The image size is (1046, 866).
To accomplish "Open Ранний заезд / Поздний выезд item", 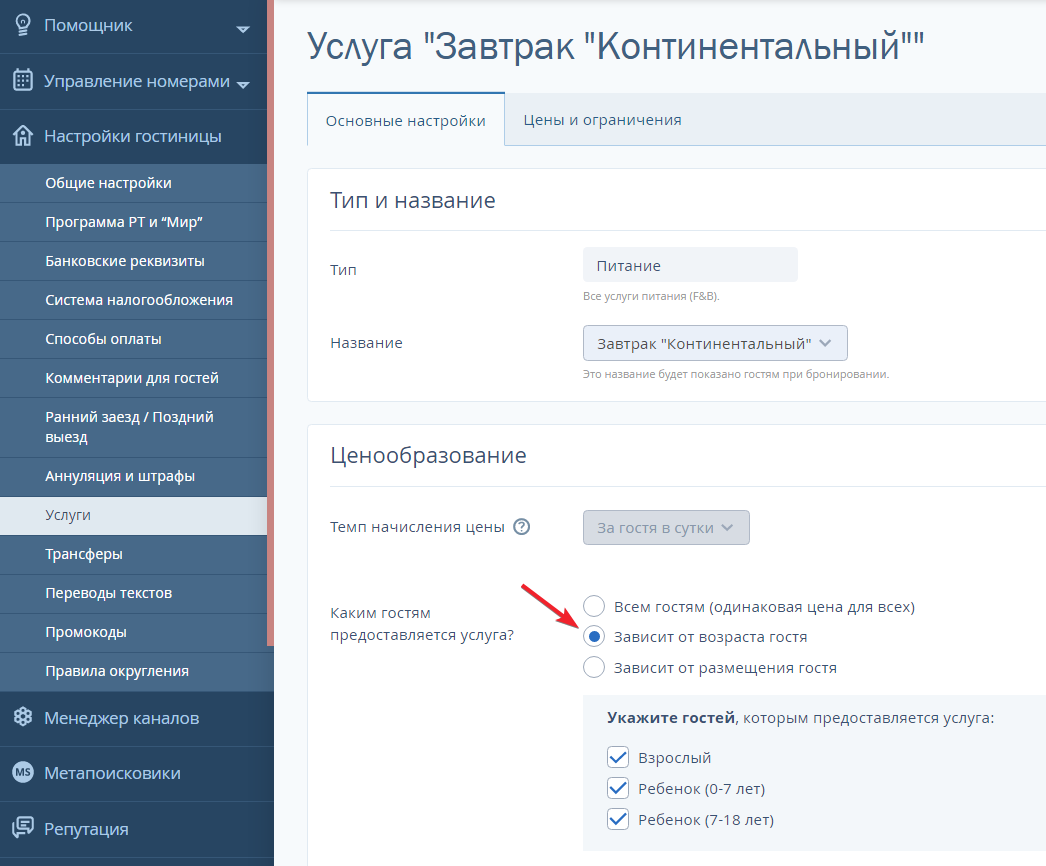I will (x=133, y=427).
